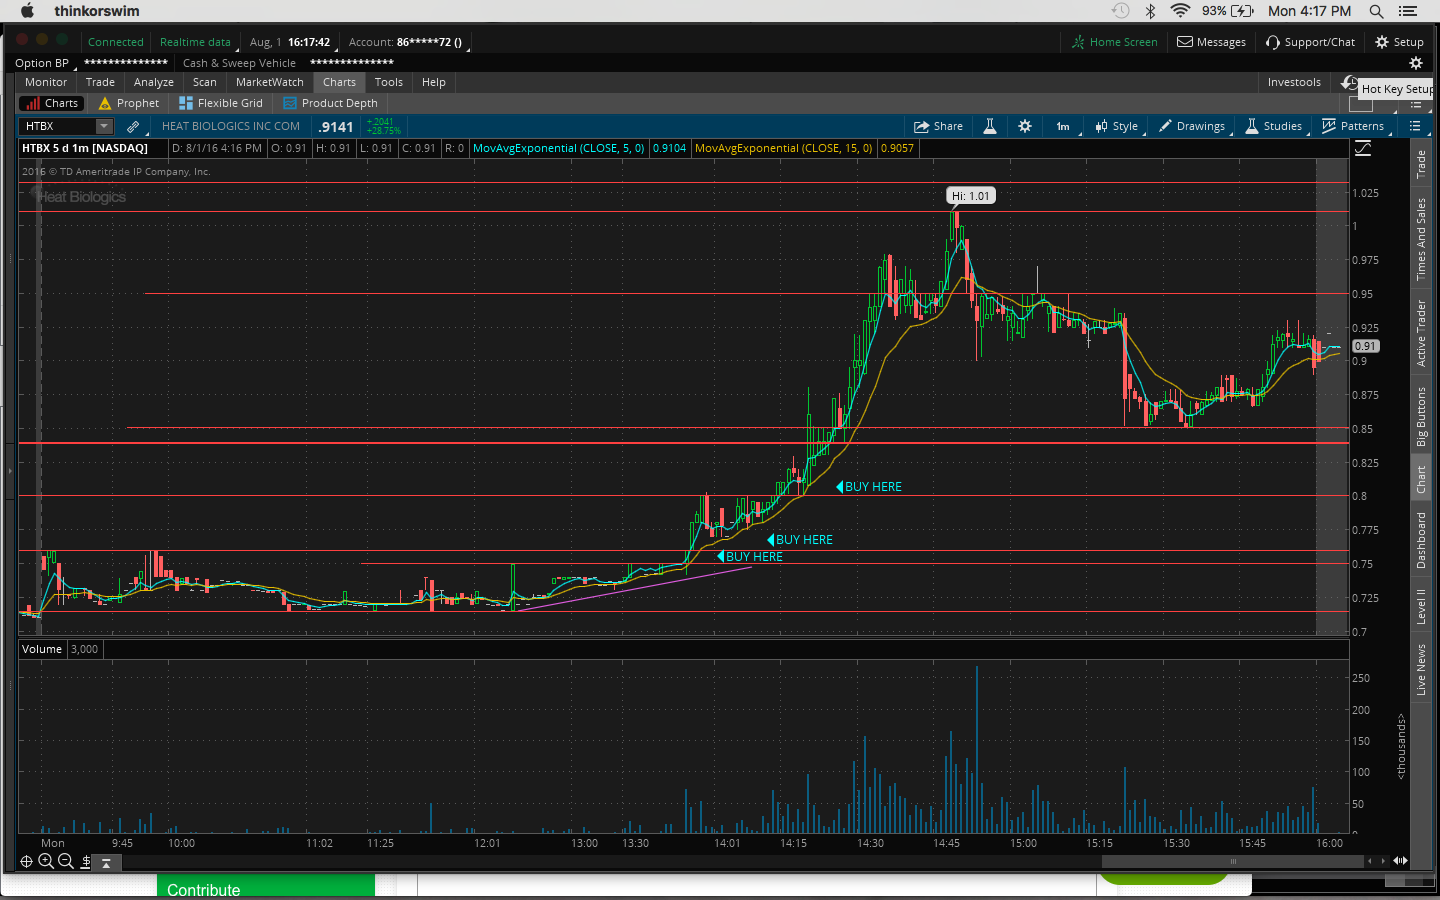Click the gear icon below Setup
Image resolution: width=1440 pixels, height=900 pixels.
coord(1416,63)
